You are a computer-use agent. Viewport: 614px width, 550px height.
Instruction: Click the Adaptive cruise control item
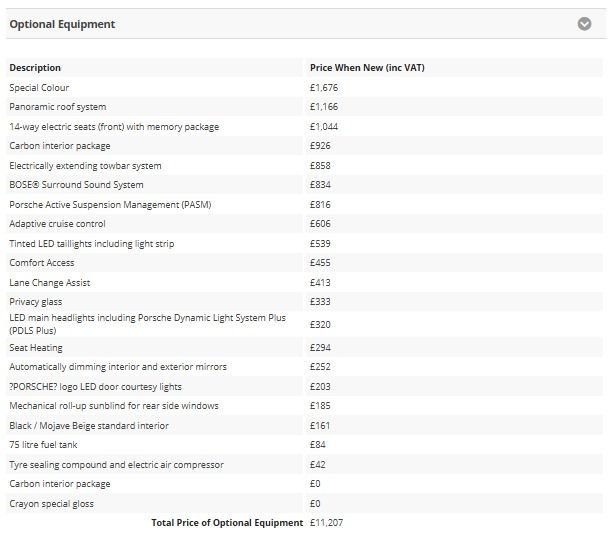(x=57, y=224)
